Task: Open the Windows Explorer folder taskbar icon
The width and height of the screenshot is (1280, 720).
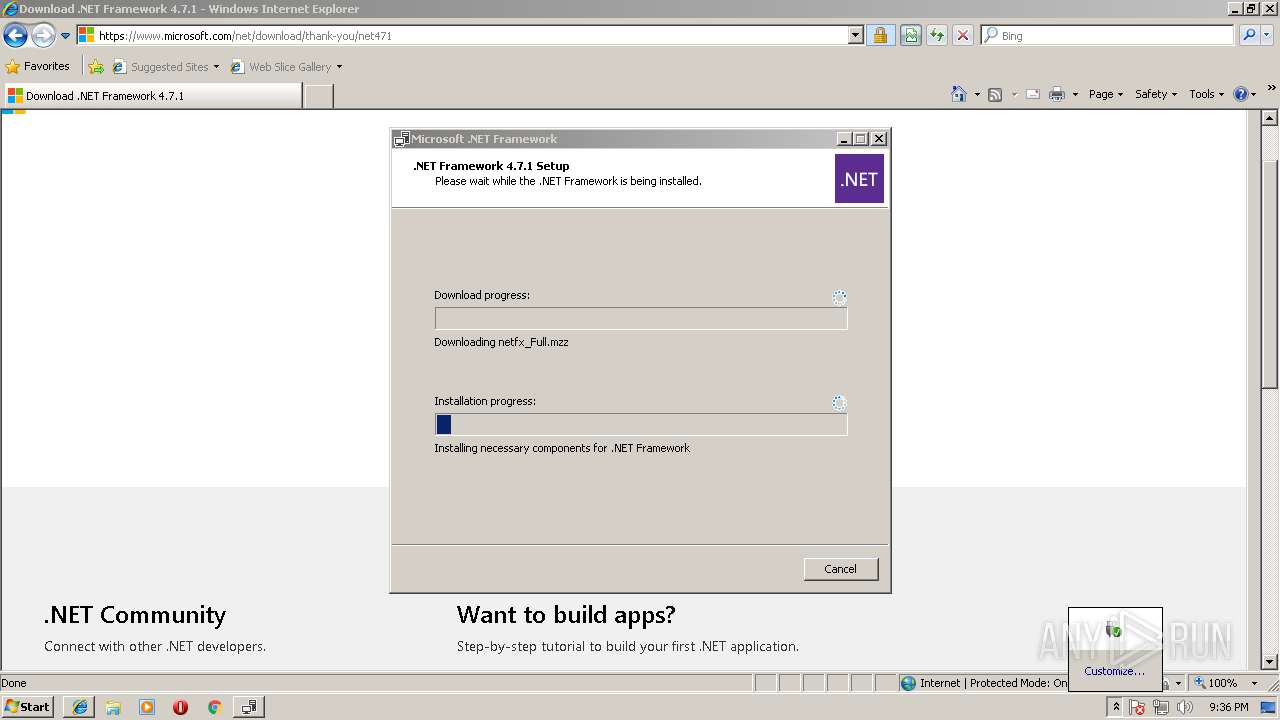Action: pos(113,707)
